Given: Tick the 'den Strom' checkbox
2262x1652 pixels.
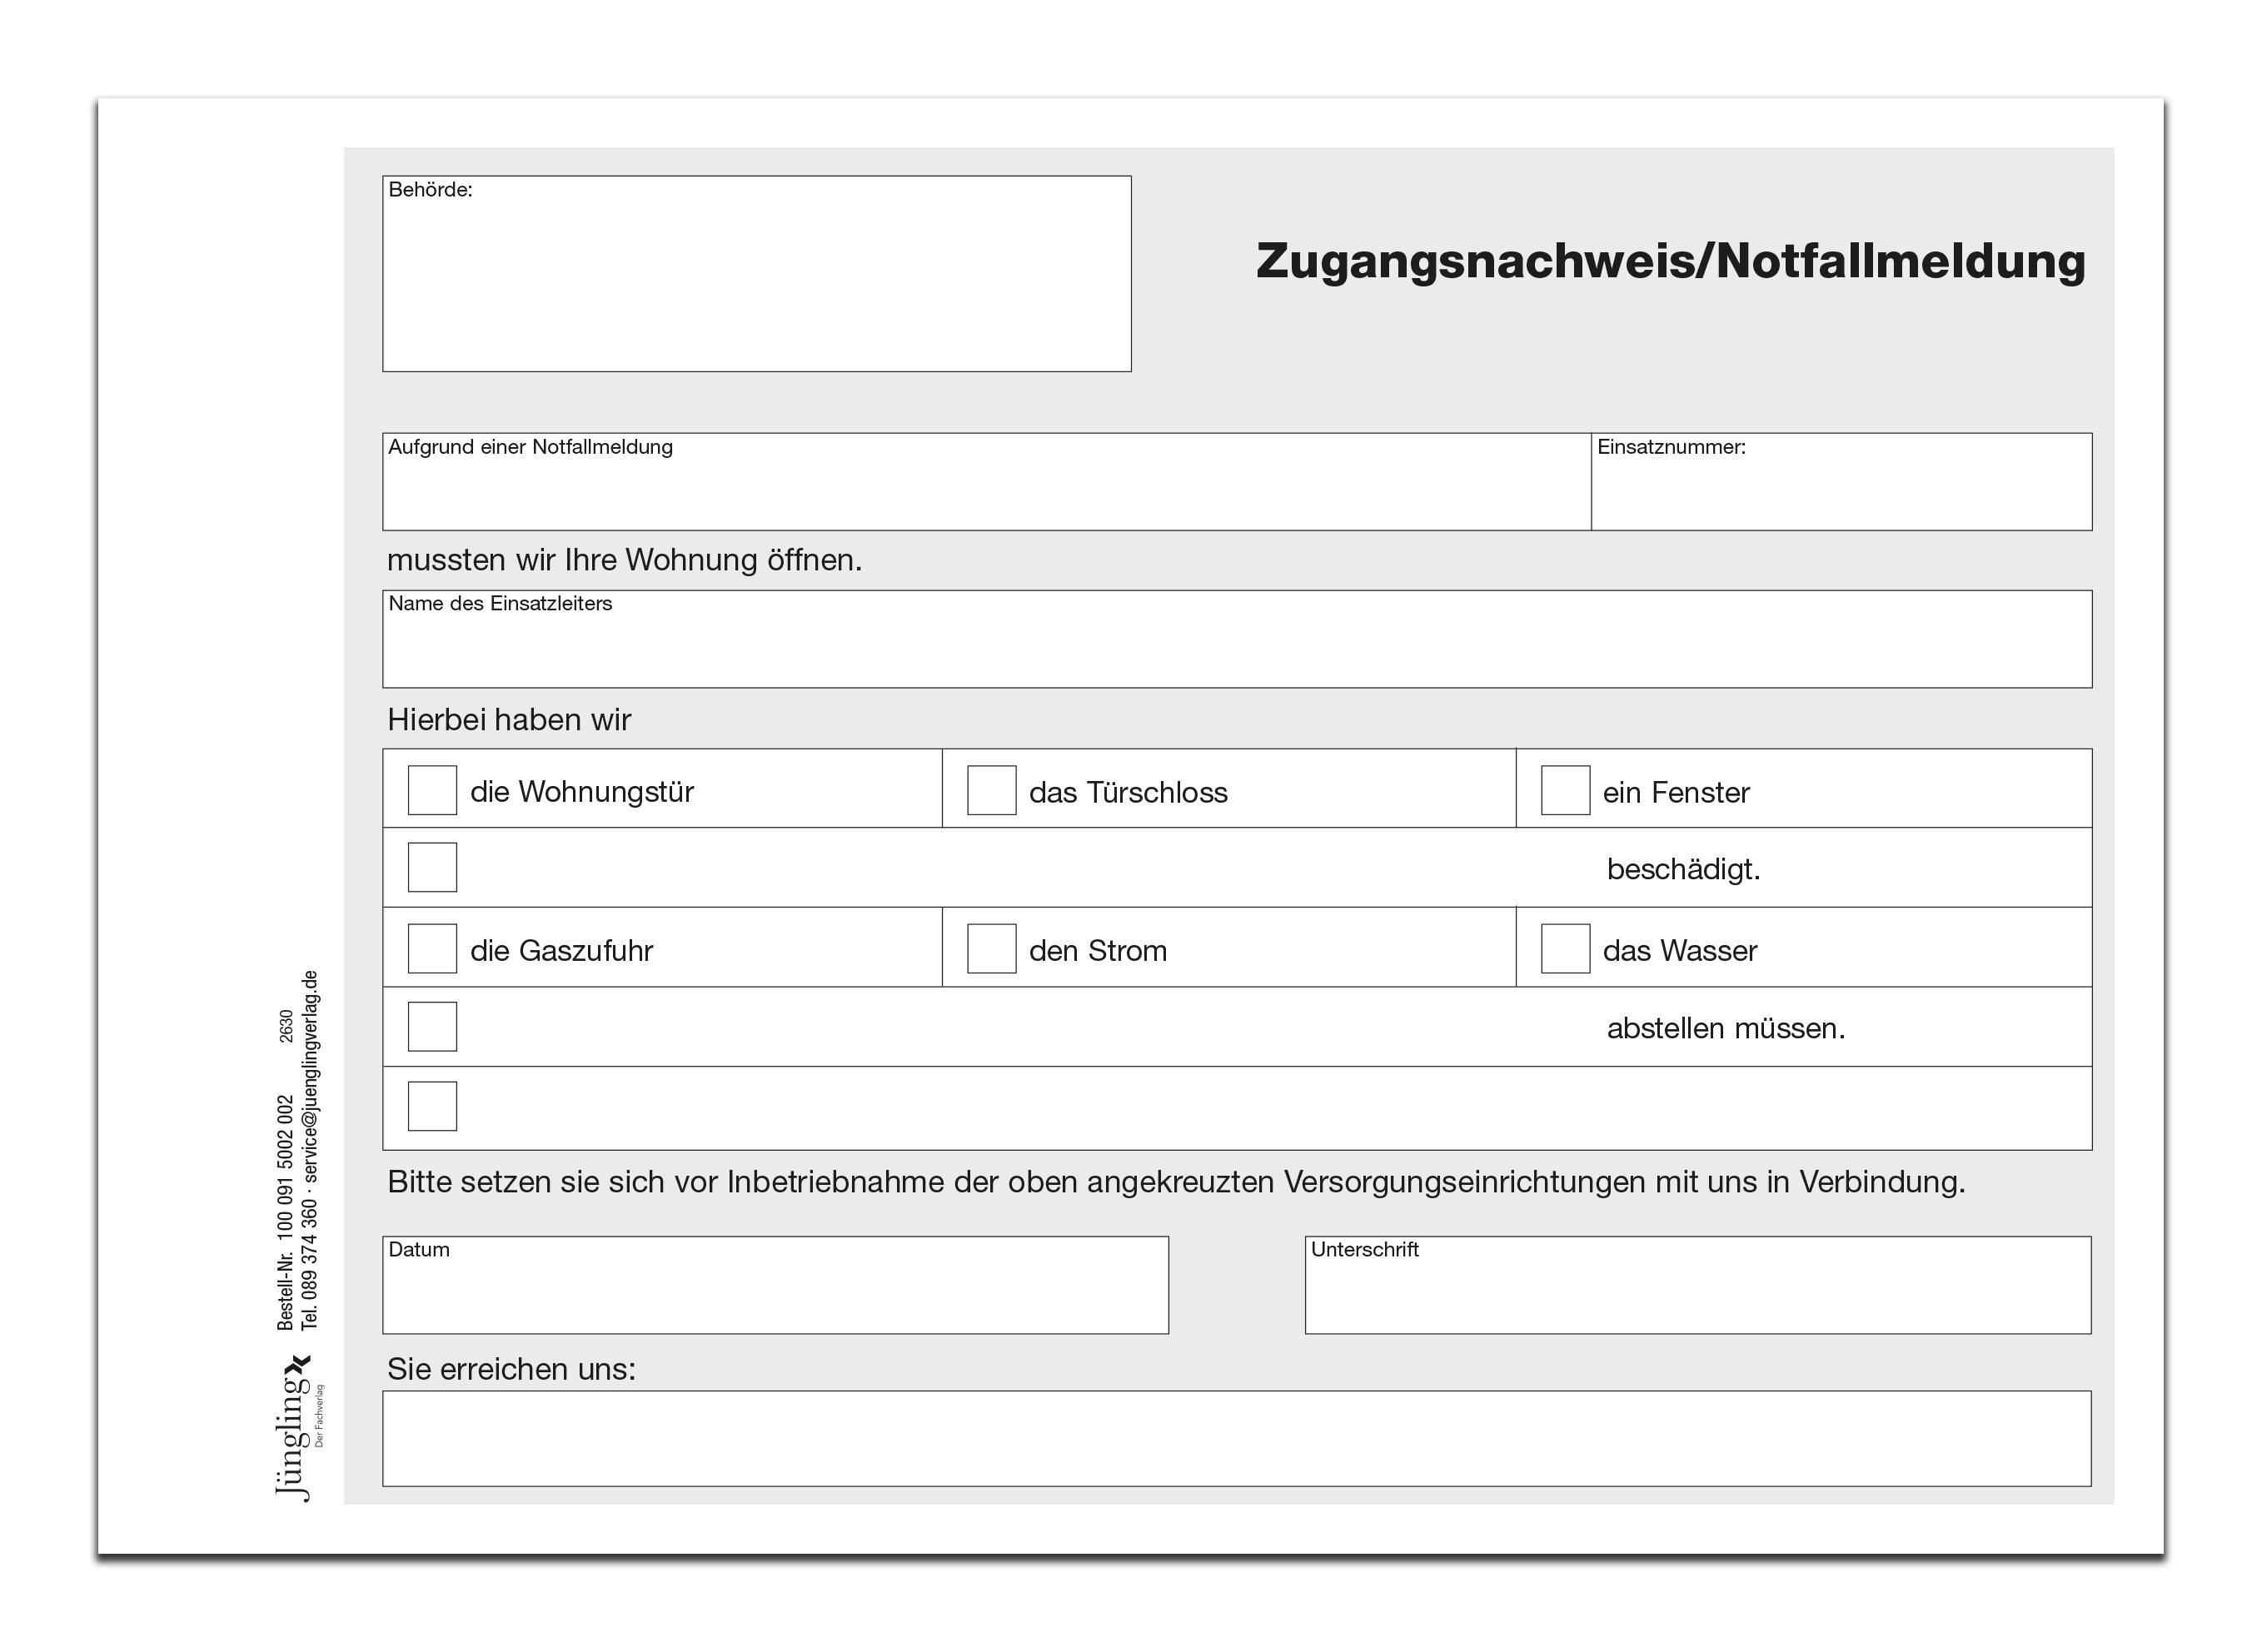Looking at the screenshot, I should coord(991,948).
